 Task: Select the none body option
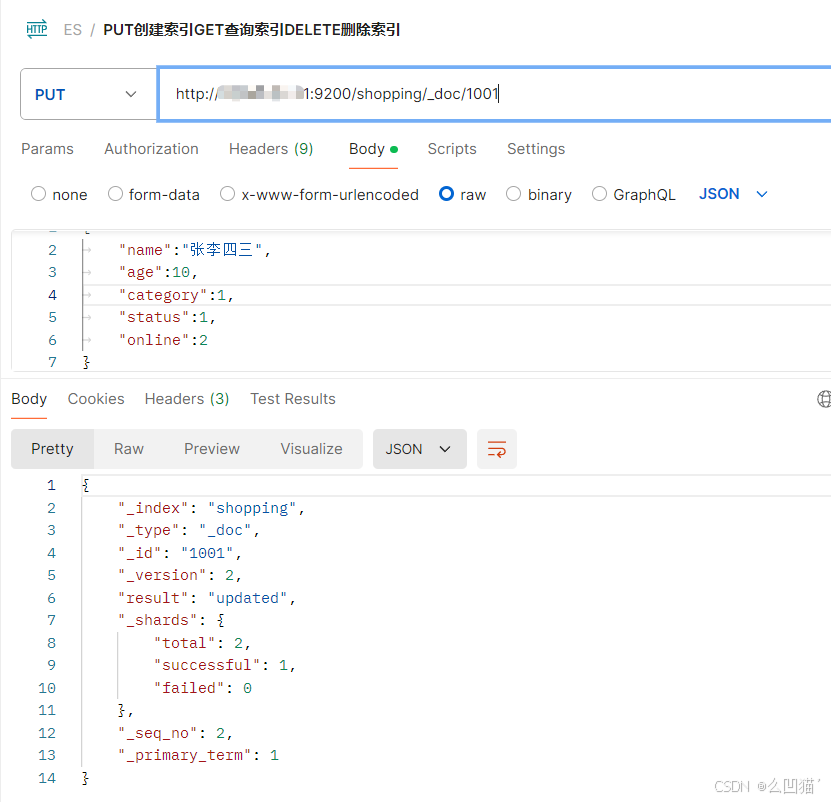click(x=39, y=194)
